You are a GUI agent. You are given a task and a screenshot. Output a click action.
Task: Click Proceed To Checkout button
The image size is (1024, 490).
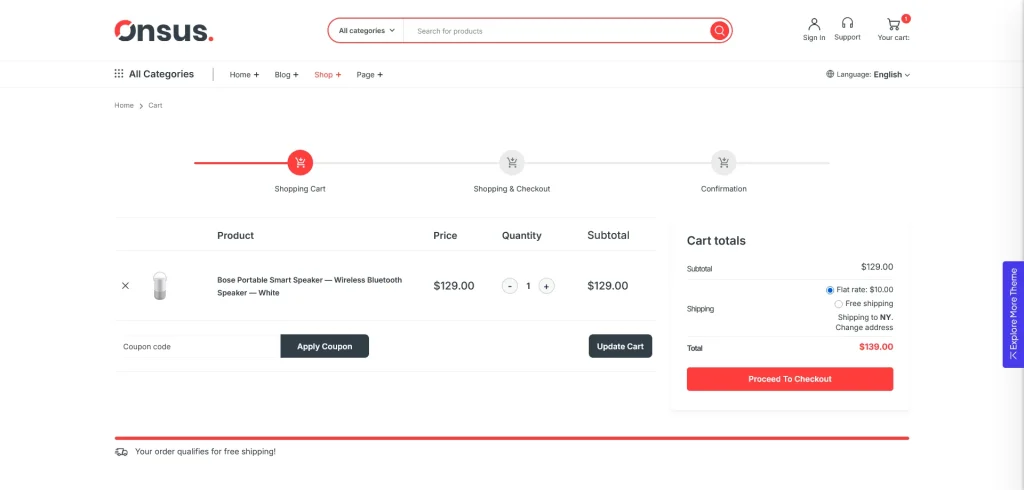[790, 379]
